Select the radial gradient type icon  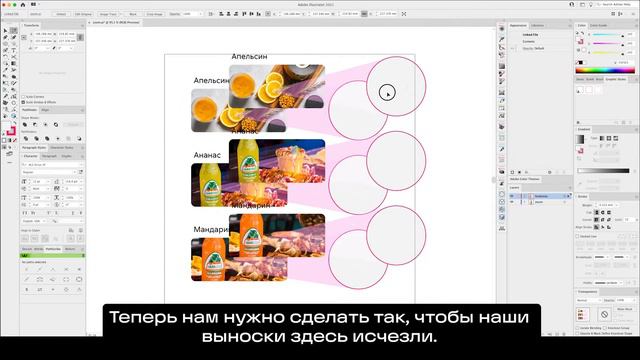[609, 138]
